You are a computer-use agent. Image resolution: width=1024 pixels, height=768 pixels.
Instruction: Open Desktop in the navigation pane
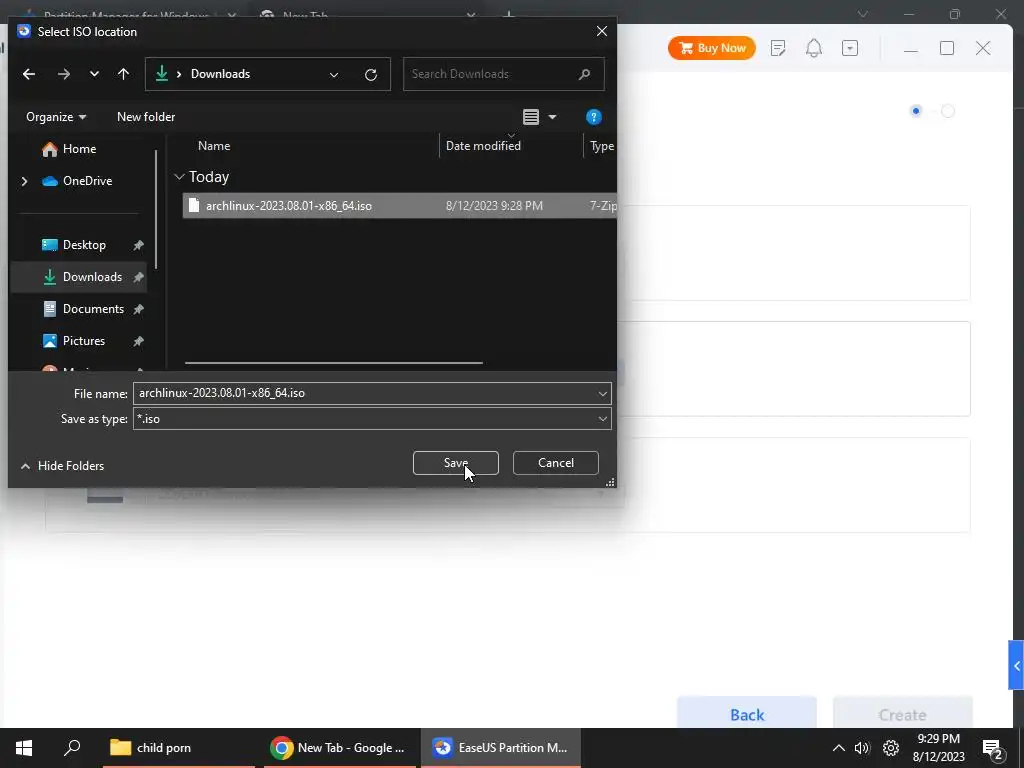(x=74, y=245)
